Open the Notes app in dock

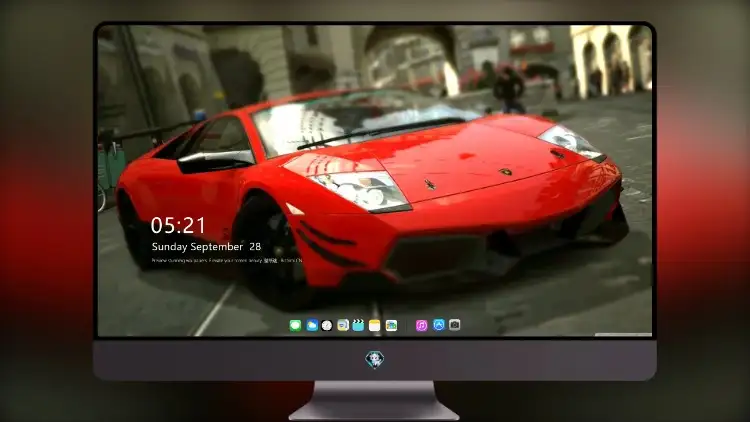click(x=375, y=325)
